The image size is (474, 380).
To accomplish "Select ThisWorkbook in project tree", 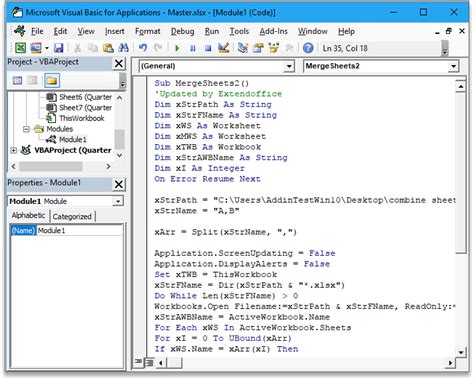I will pyautogui.click(x=76, y=118).
